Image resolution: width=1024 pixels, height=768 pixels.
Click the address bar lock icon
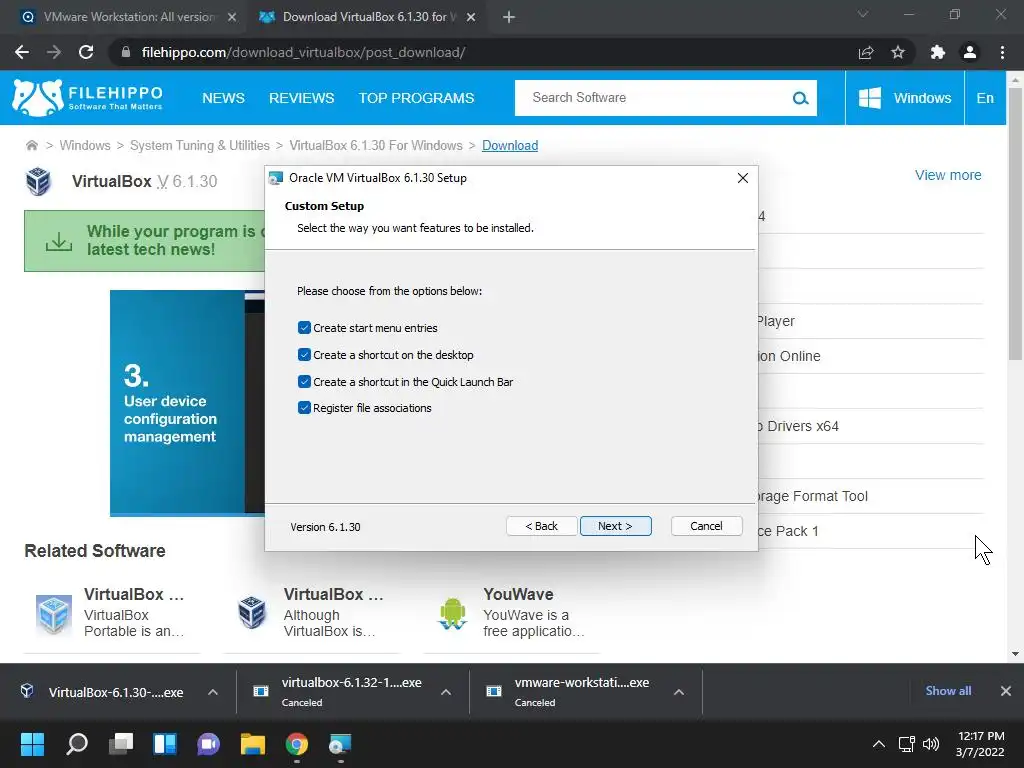coord(125,52)
